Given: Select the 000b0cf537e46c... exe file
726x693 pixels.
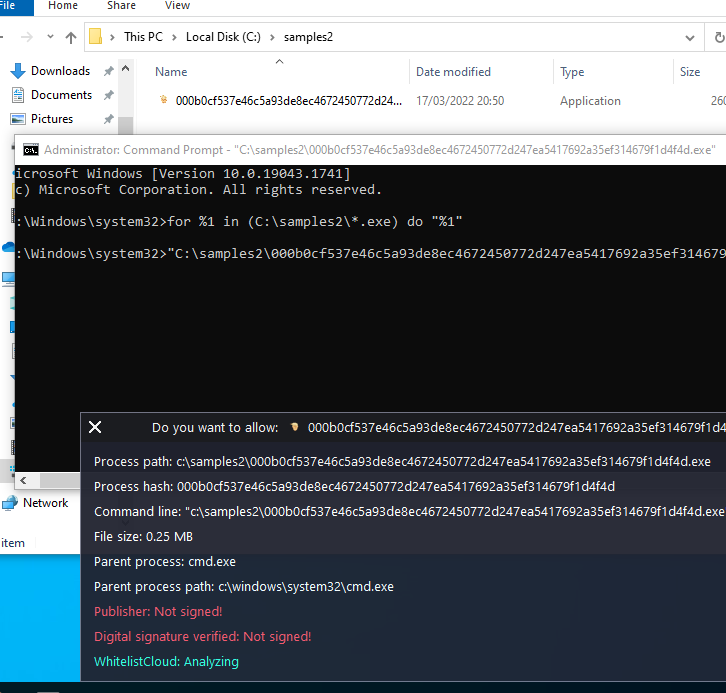Looking at the screenshot, I should pos(288,101).
